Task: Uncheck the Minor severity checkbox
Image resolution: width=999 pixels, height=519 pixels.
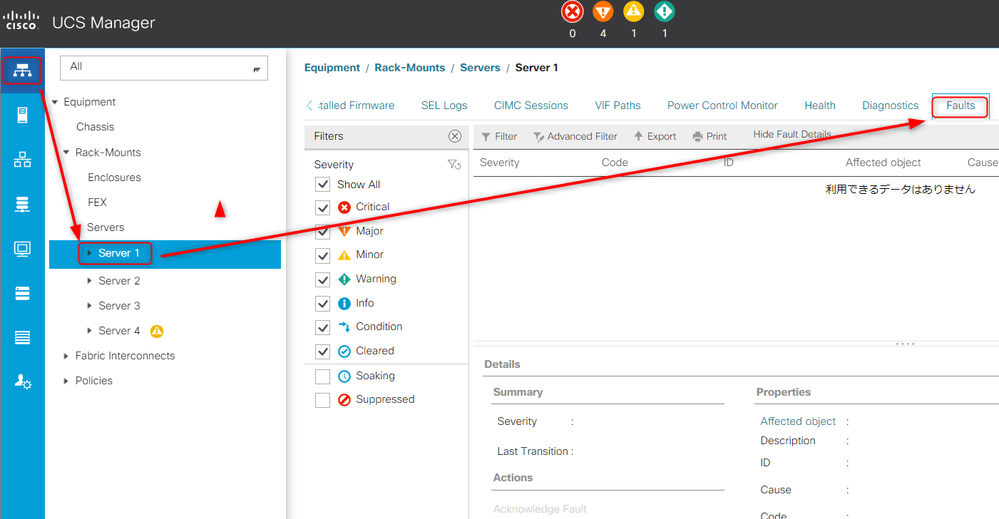Action: (x=322, y=256)
